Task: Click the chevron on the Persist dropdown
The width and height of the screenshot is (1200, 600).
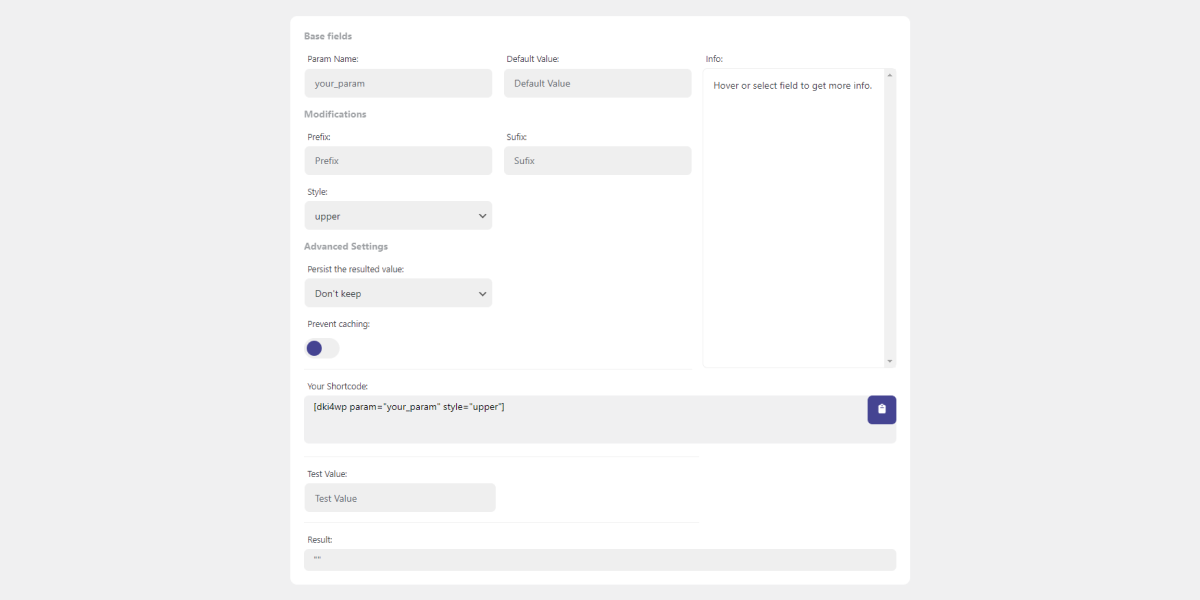Action: pos(482,292)
